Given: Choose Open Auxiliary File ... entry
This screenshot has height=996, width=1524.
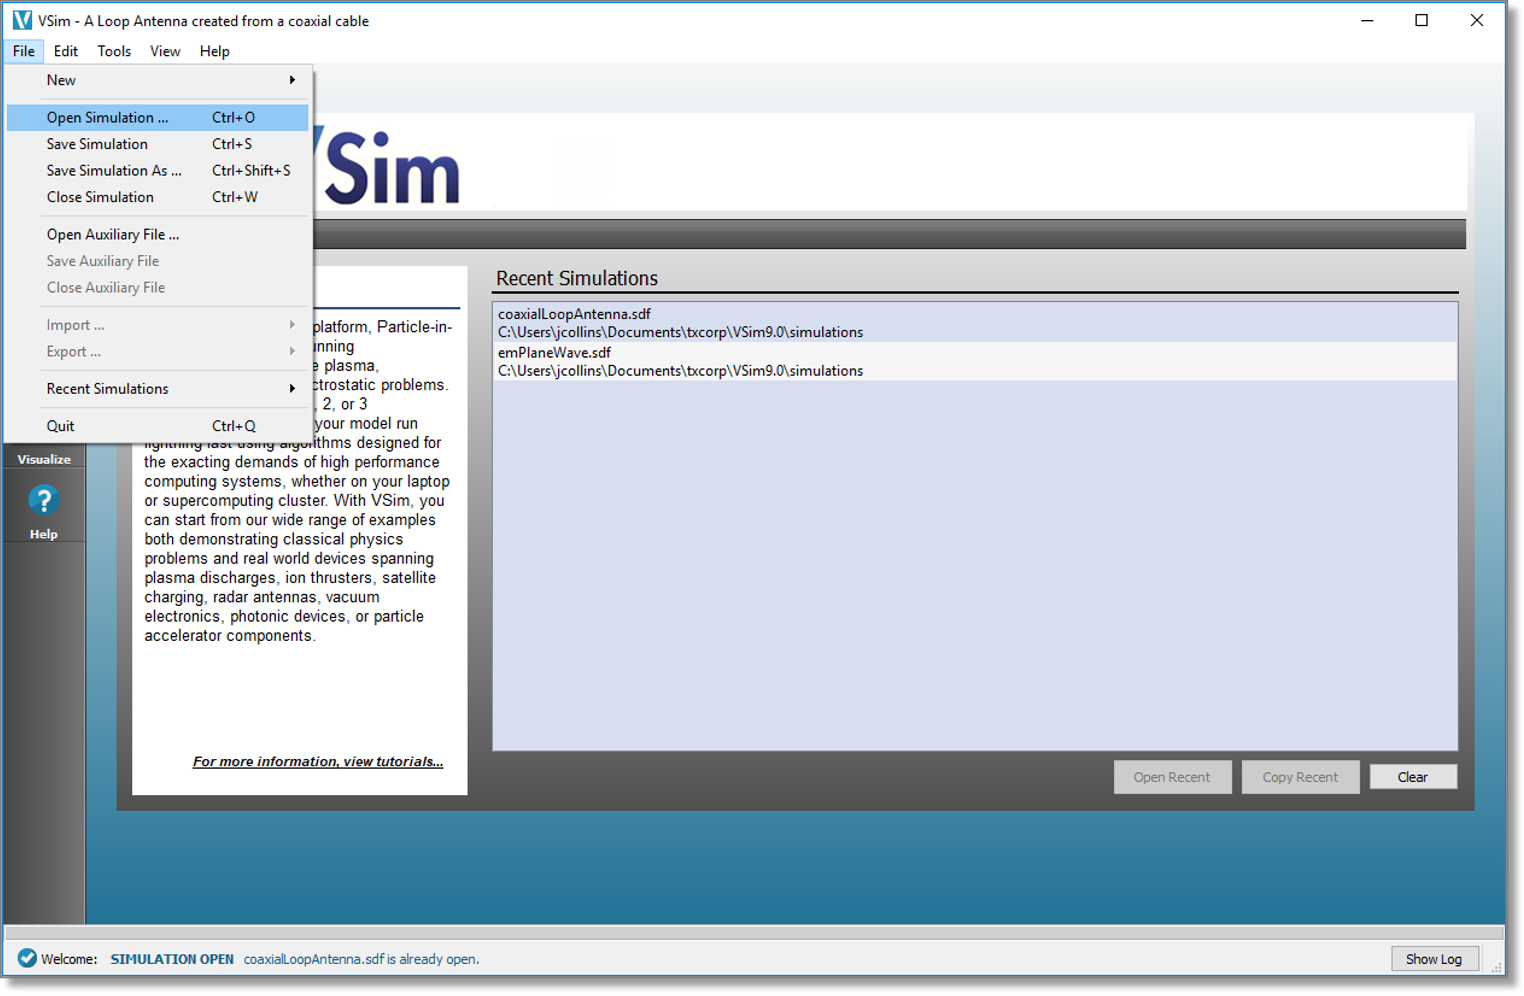Looking at the screenshot, I should pos(158,234).
